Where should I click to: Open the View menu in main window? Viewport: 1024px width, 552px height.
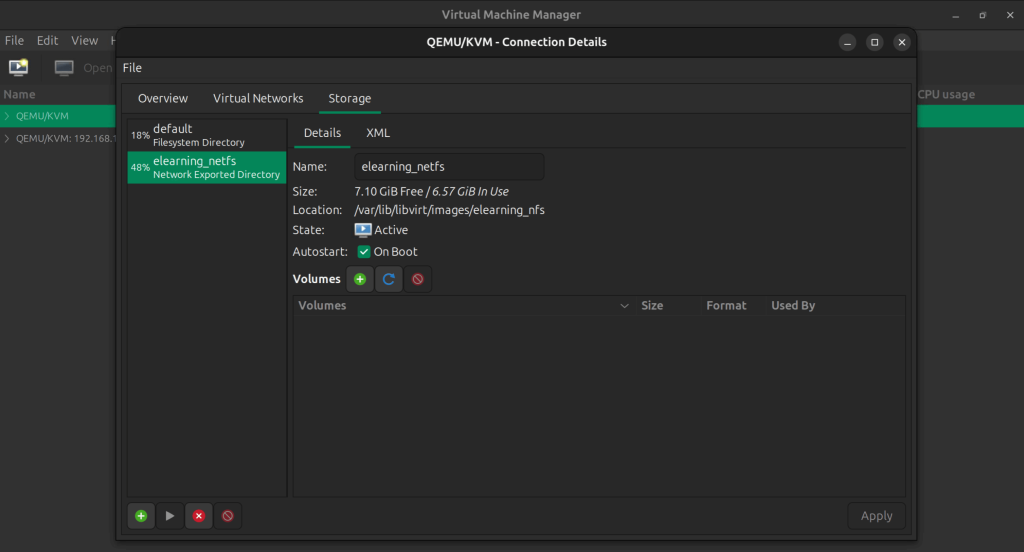click(84, 41)
